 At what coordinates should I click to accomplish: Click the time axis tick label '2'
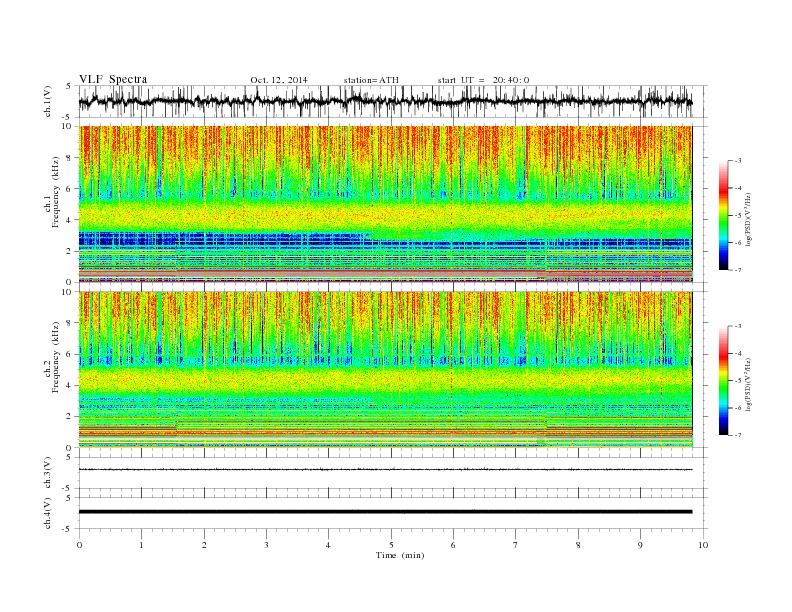pos(204,545)
